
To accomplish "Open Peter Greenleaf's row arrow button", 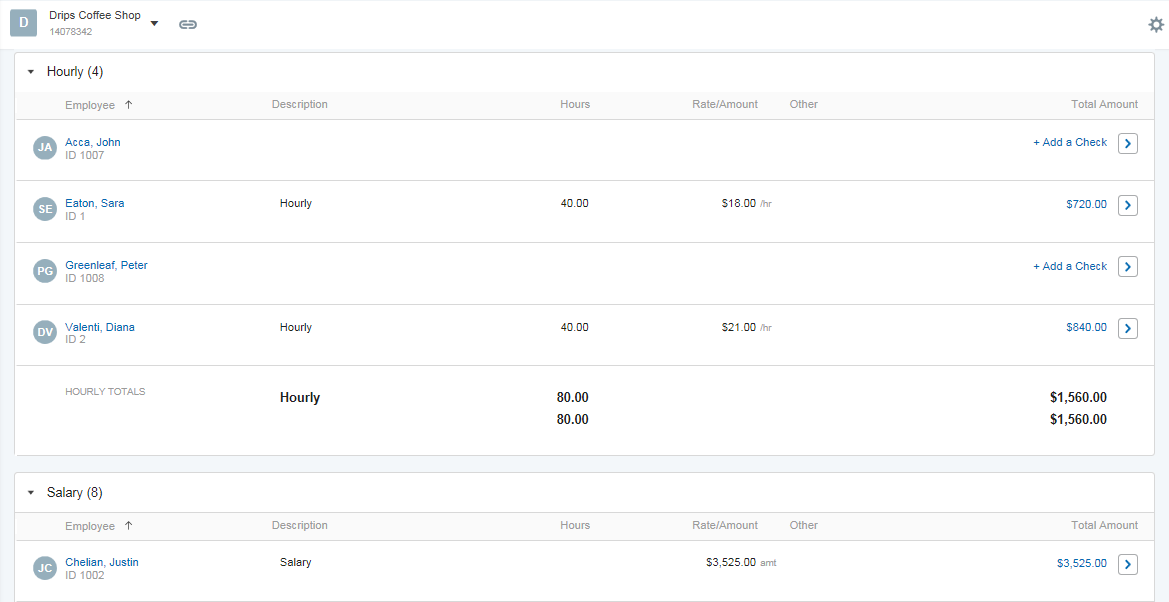I will (x=1127, y=266).
